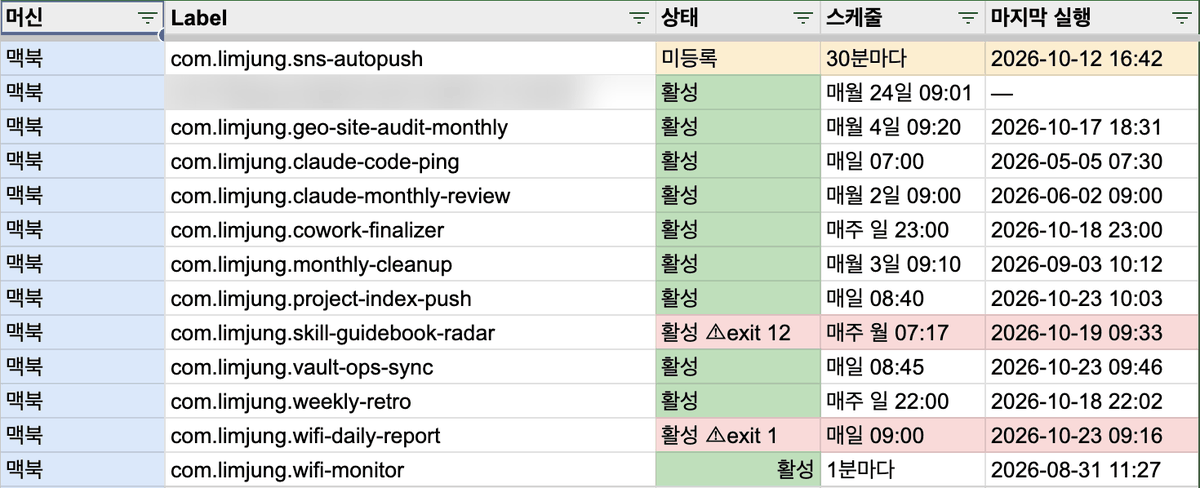Open the filter icon in Label header
Screen dimensions: 1200x488
click(x=638, y=18)
